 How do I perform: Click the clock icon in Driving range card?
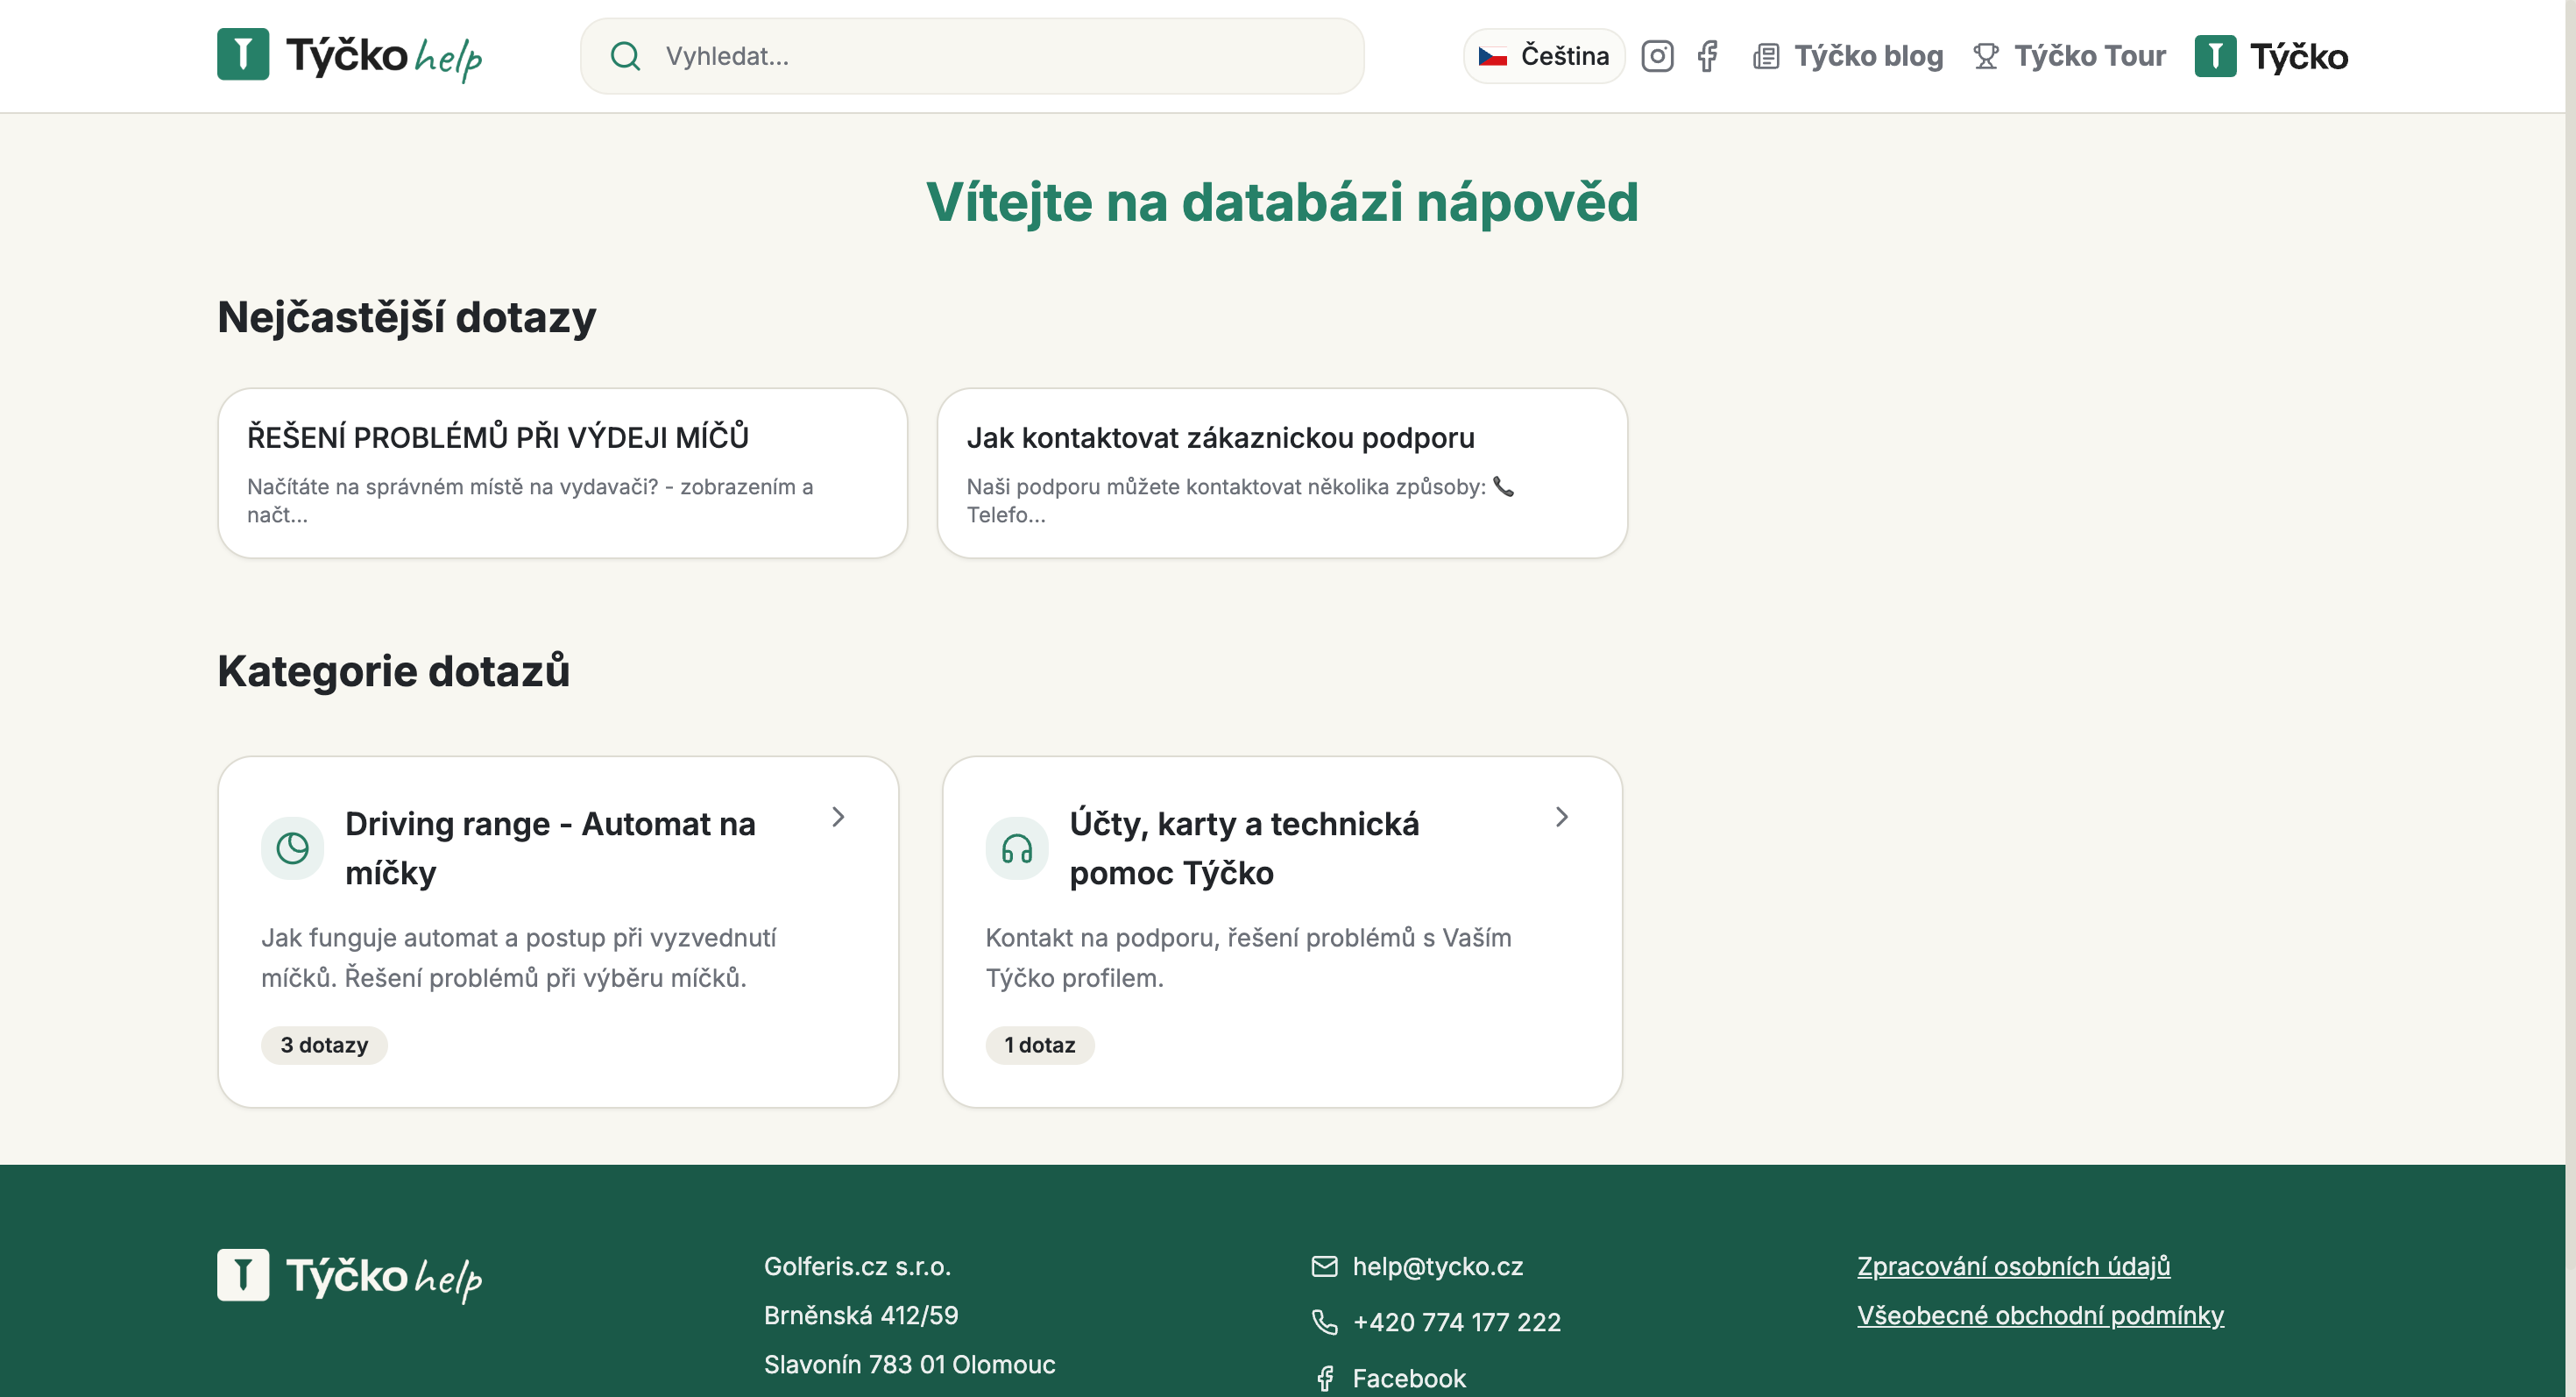(292, 848)
